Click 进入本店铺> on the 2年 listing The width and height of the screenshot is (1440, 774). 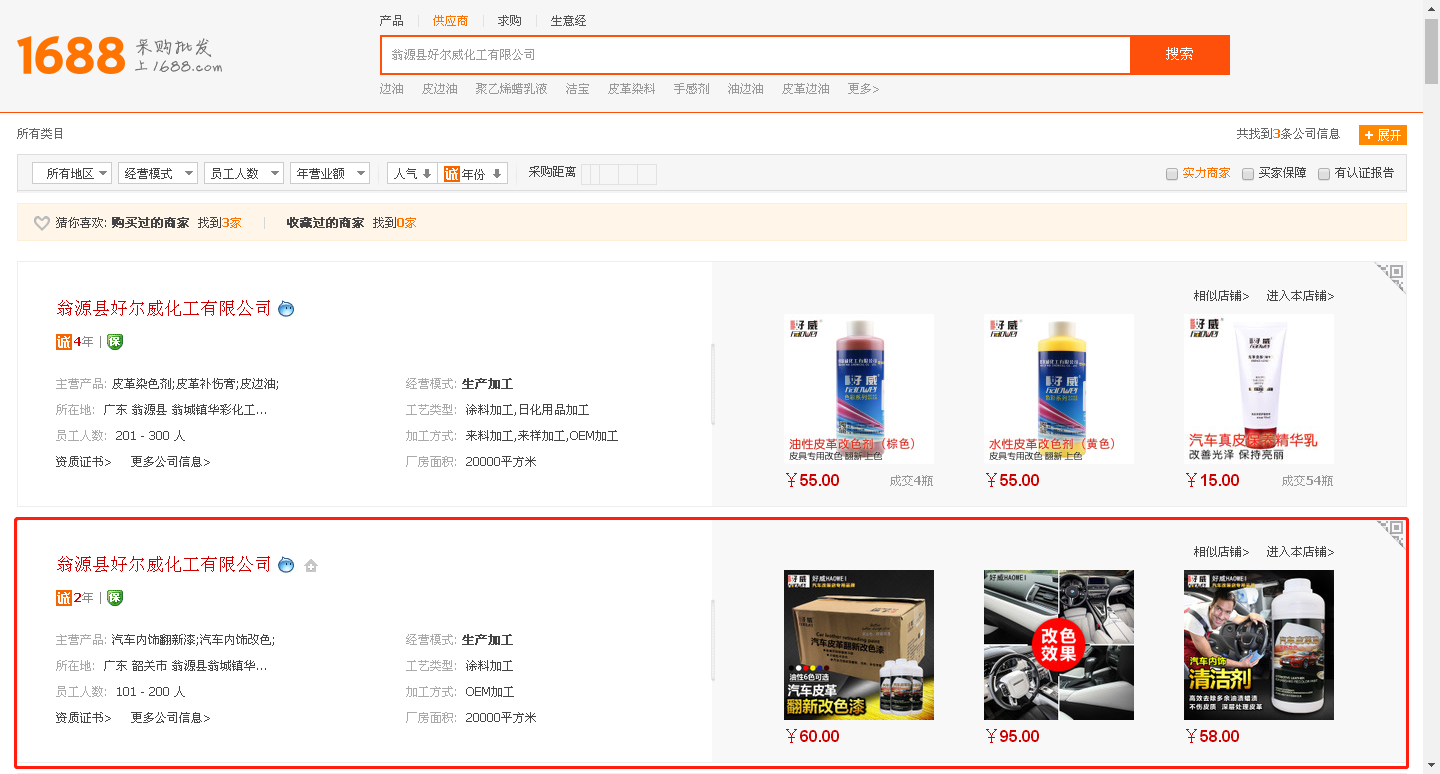click(1300, 552)
